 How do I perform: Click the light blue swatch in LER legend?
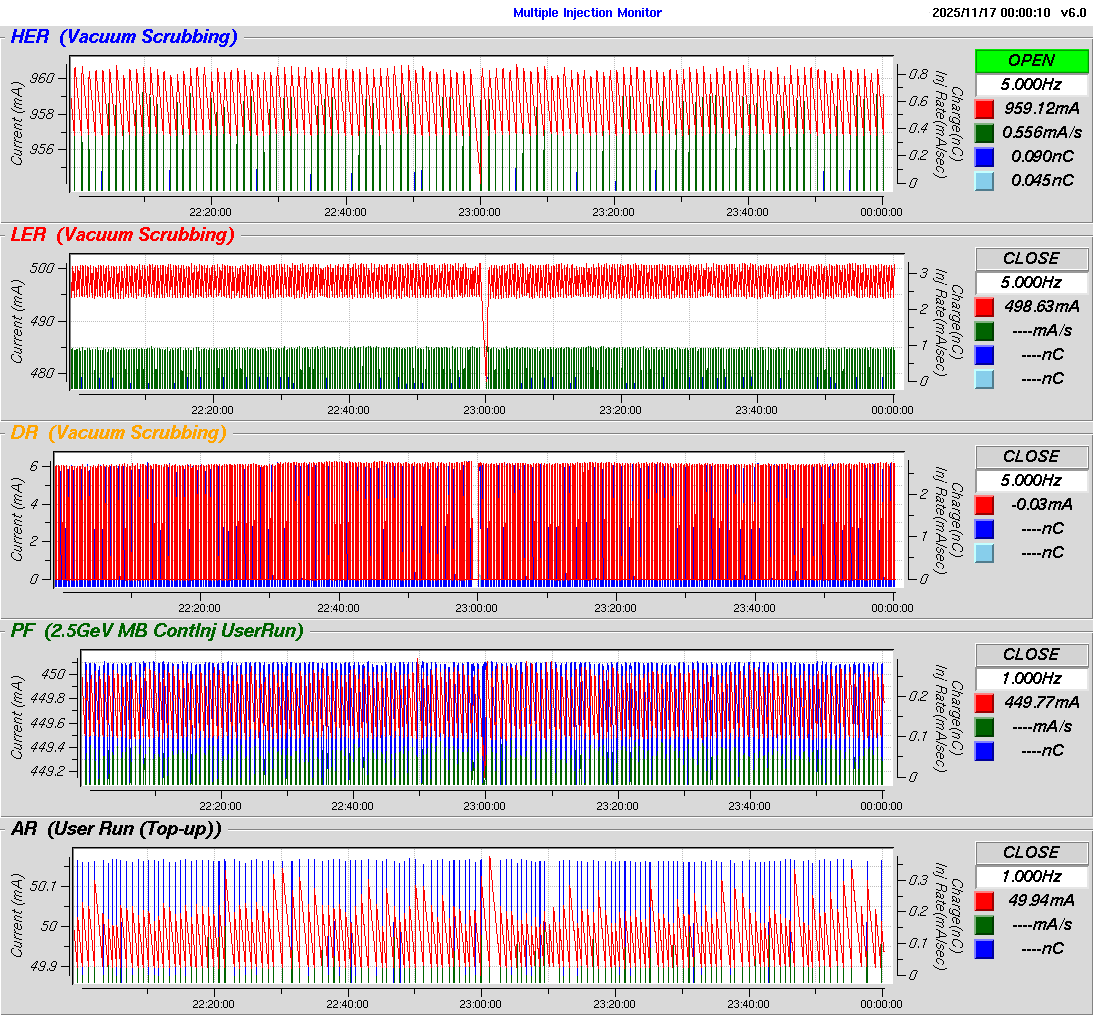(x=985, y=379)
